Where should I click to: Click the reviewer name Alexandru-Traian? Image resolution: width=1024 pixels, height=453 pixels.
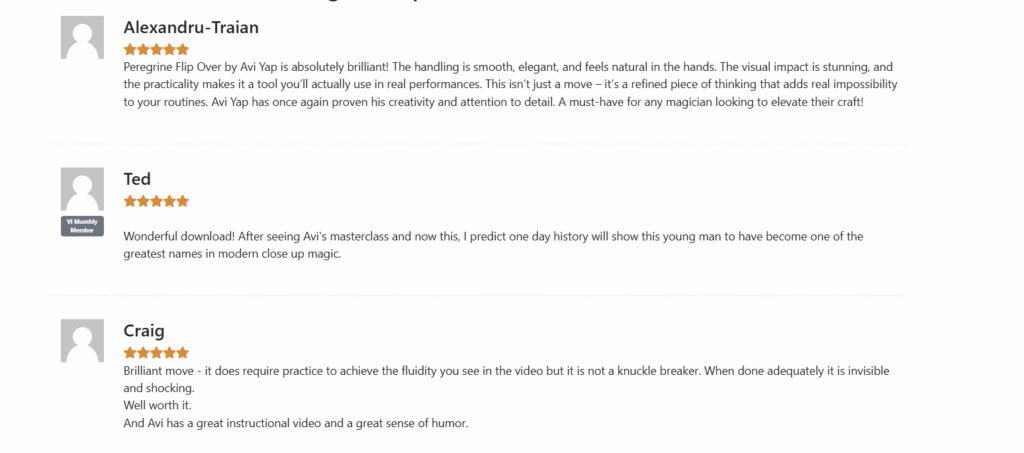point(191,27)
